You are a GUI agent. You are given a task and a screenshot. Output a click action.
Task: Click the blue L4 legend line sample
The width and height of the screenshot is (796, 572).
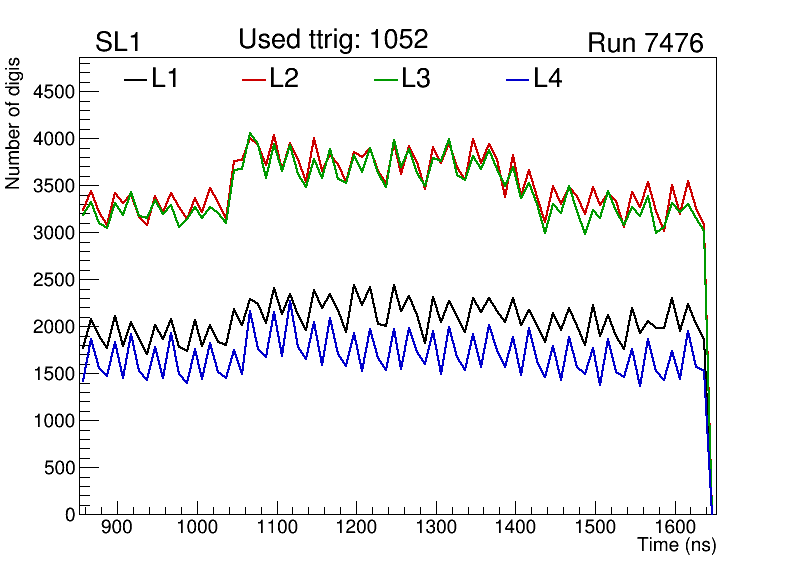(x=517, y=78)
